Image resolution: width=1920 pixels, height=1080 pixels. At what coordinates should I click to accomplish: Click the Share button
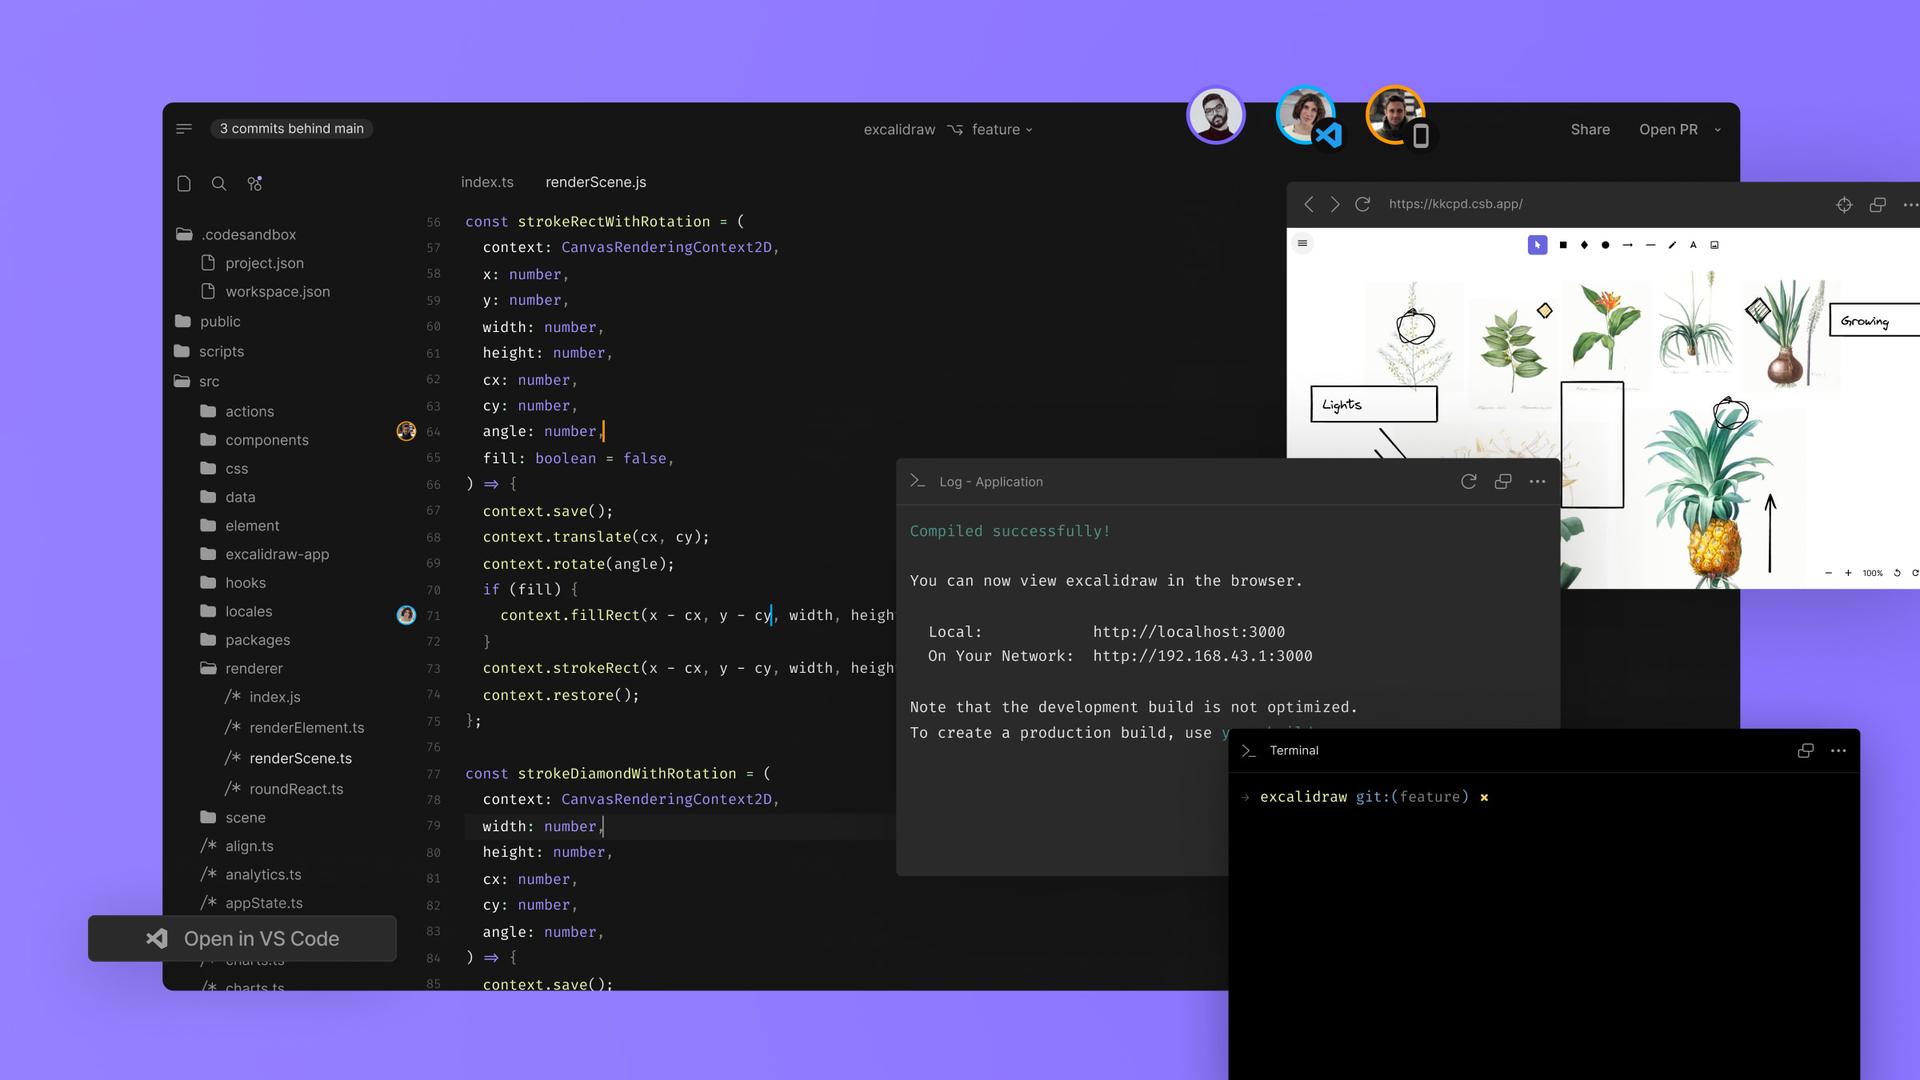tap(1589, 129)
